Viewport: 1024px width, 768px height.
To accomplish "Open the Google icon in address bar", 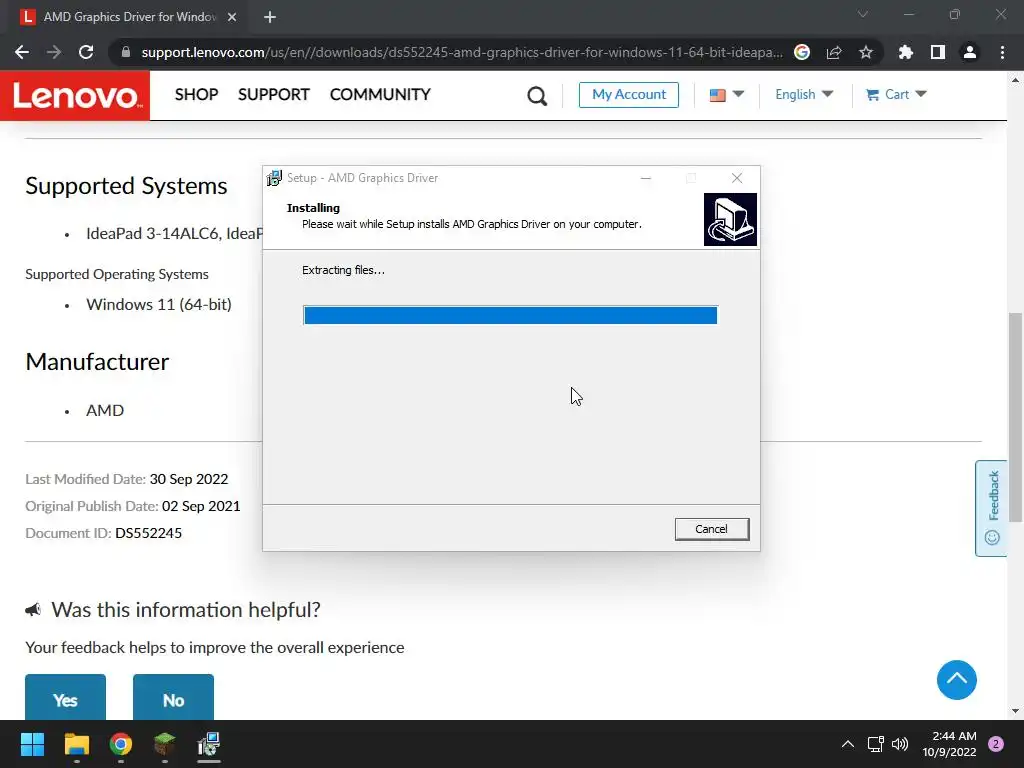I will tap(802, 52).
